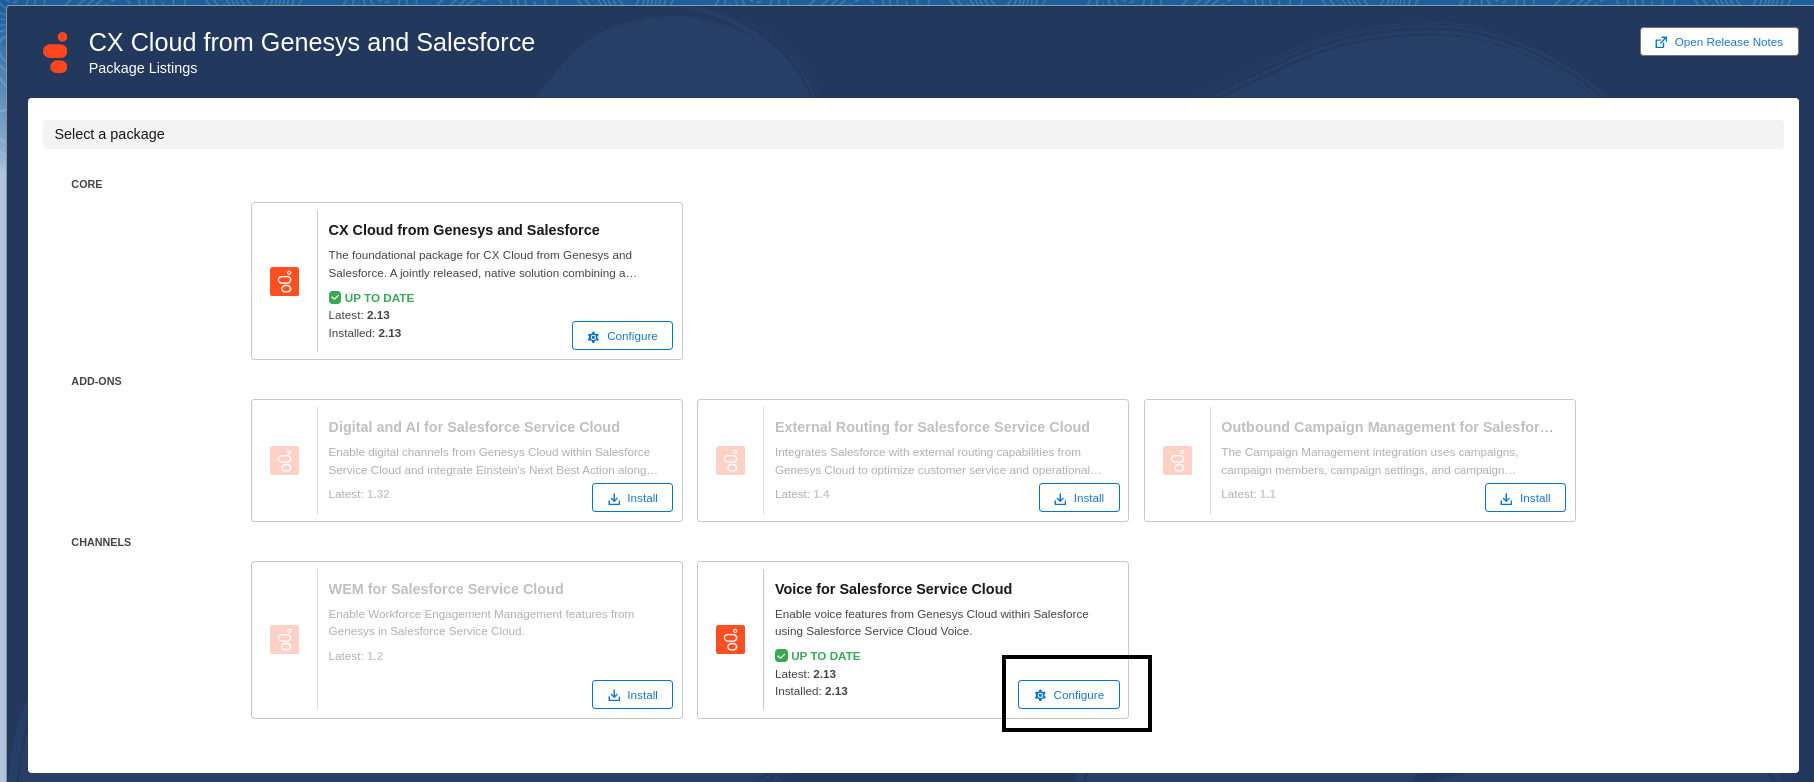Image resolution: width=1814 pixels, height=782 pixels.
Task: Click the green check icon on the CX Cloud core package
Action: click(x=335, y=298)
